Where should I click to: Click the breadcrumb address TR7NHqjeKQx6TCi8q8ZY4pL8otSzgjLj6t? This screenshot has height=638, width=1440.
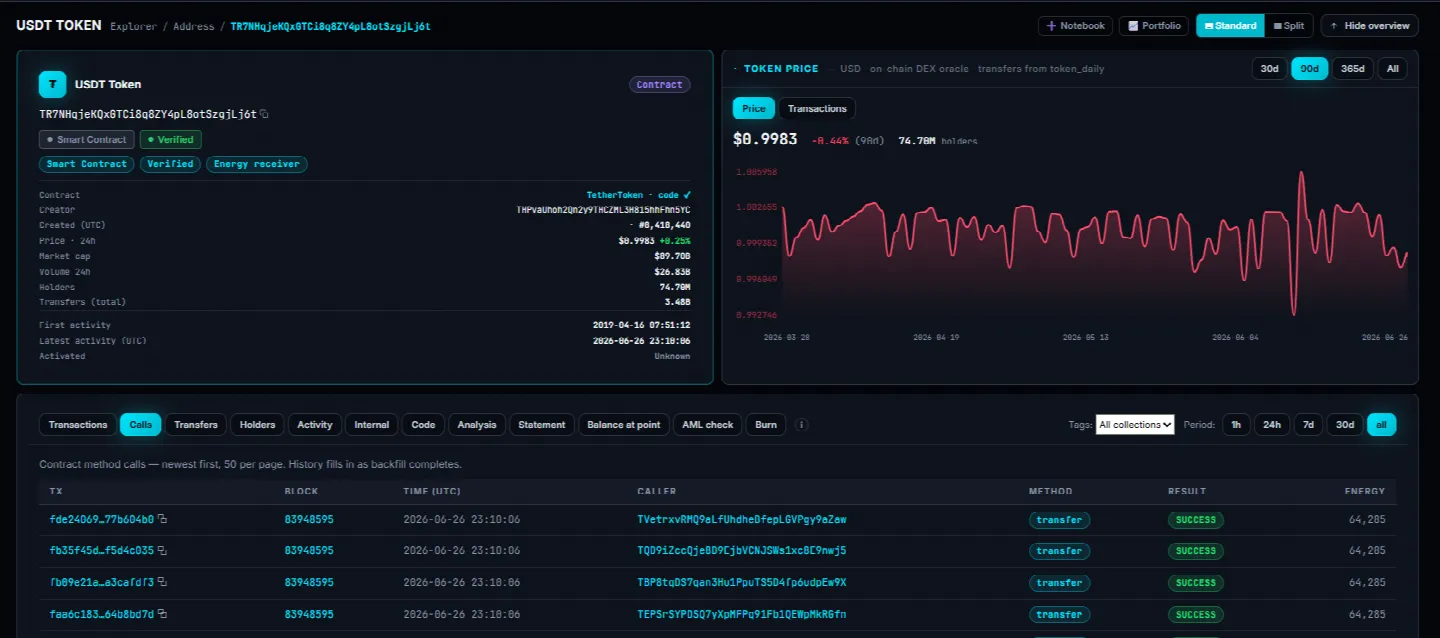(330, 26)
